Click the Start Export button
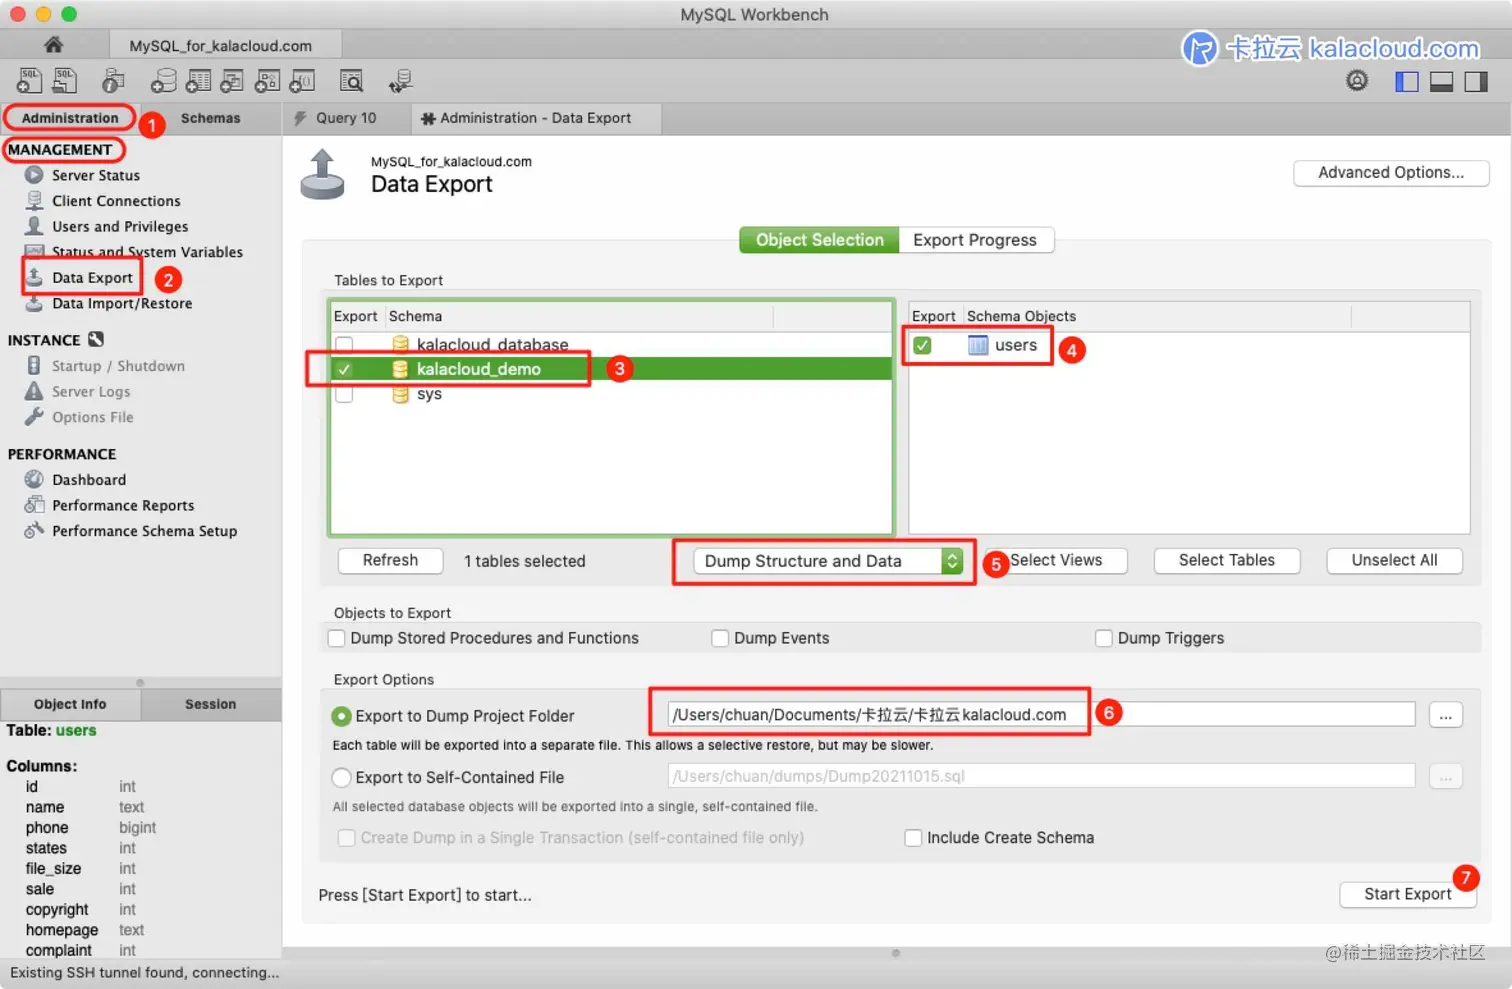Image resolution: width=1512 pixels, height=989 pixels. pos(1408,894)
